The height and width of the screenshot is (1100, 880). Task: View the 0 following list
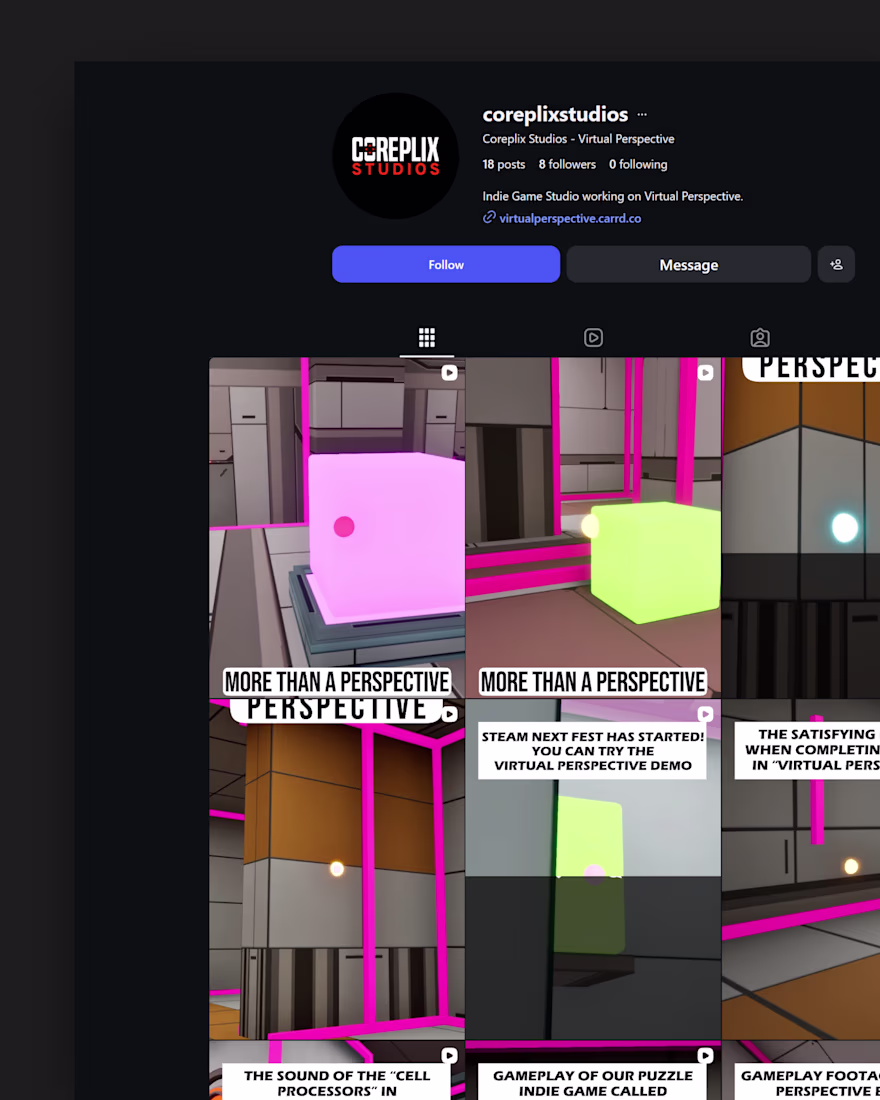[x=638, y=164]
